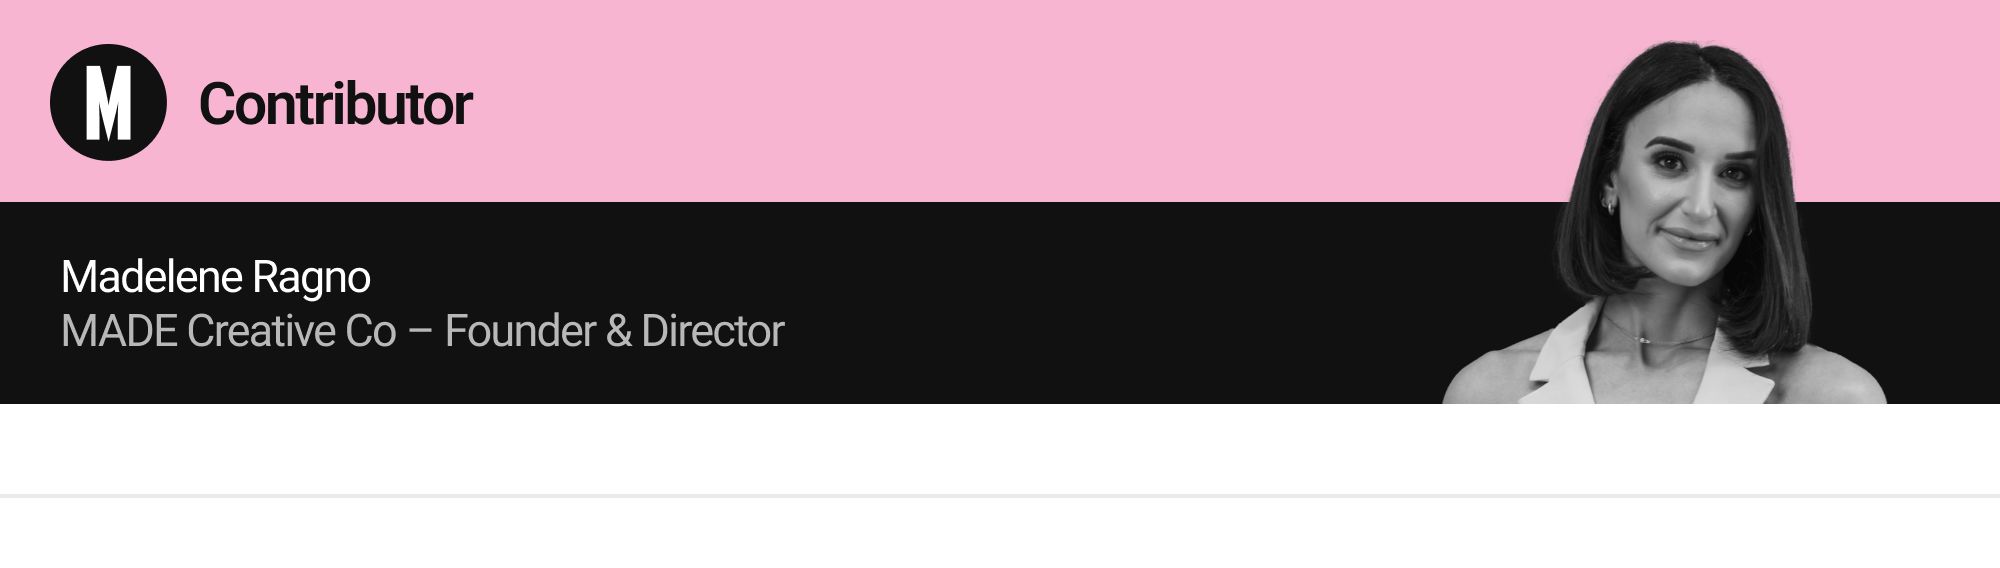Click the first name Madelene
The width and height of the screenshot is (2000, 568).
(x=152, y=277)
